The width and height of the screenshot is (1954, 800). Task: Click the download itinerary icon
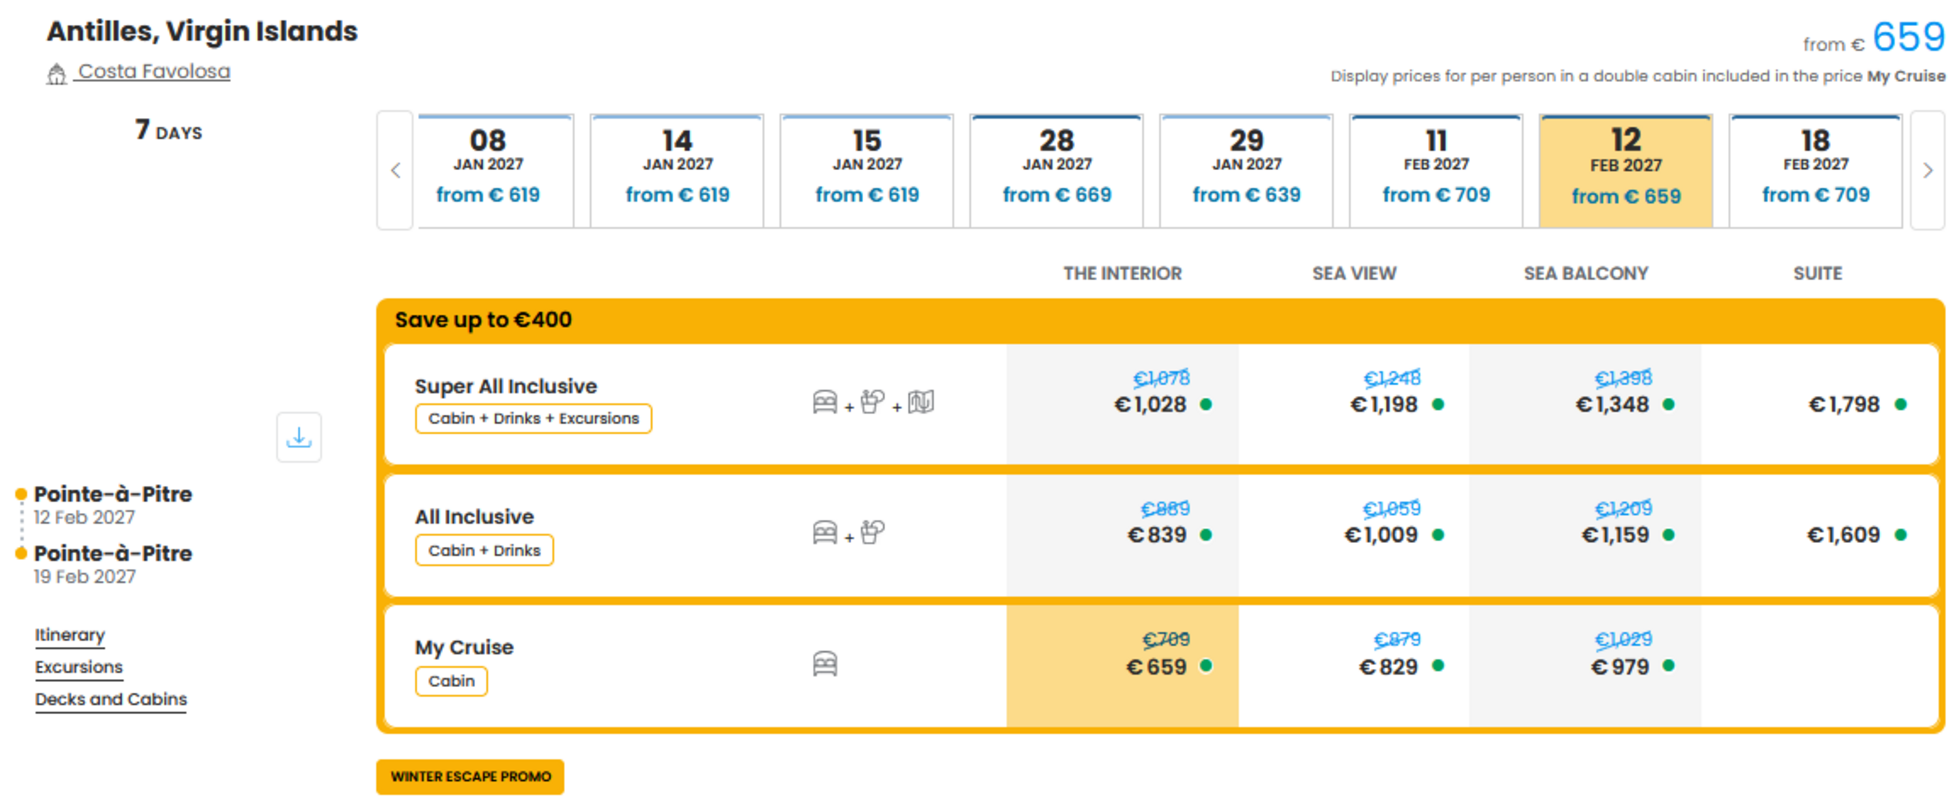(299, 437)
